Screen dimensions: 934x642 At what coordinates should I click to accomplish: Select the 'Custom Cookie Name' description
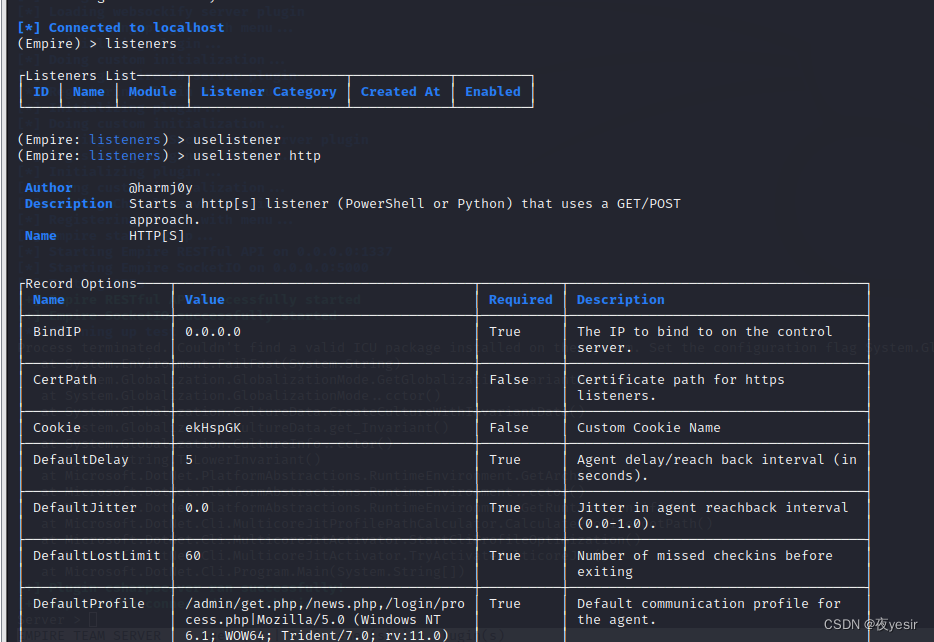pos(649,428)
